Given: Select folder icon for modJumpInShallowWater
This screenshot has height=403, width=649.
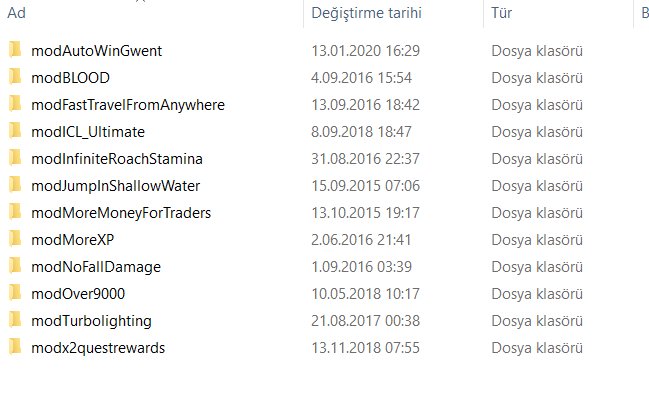Looking at the screenshot, I should [x=15, y=185].
